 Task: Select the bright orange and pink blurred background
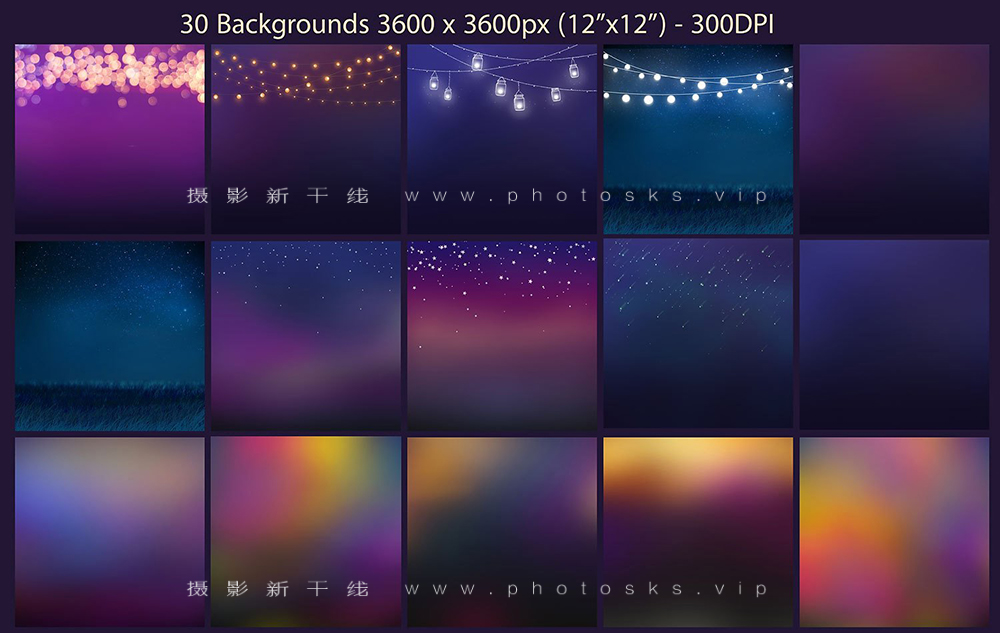pyautogui.click(x=894, y=532)
